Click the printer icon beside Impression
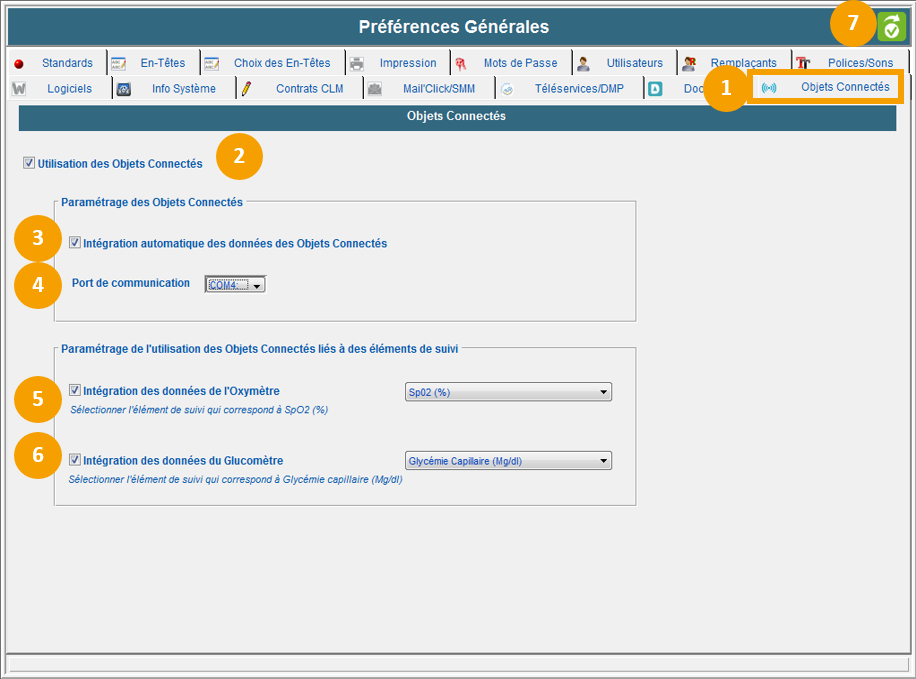 pyautogui.click(x=357, y=64)
